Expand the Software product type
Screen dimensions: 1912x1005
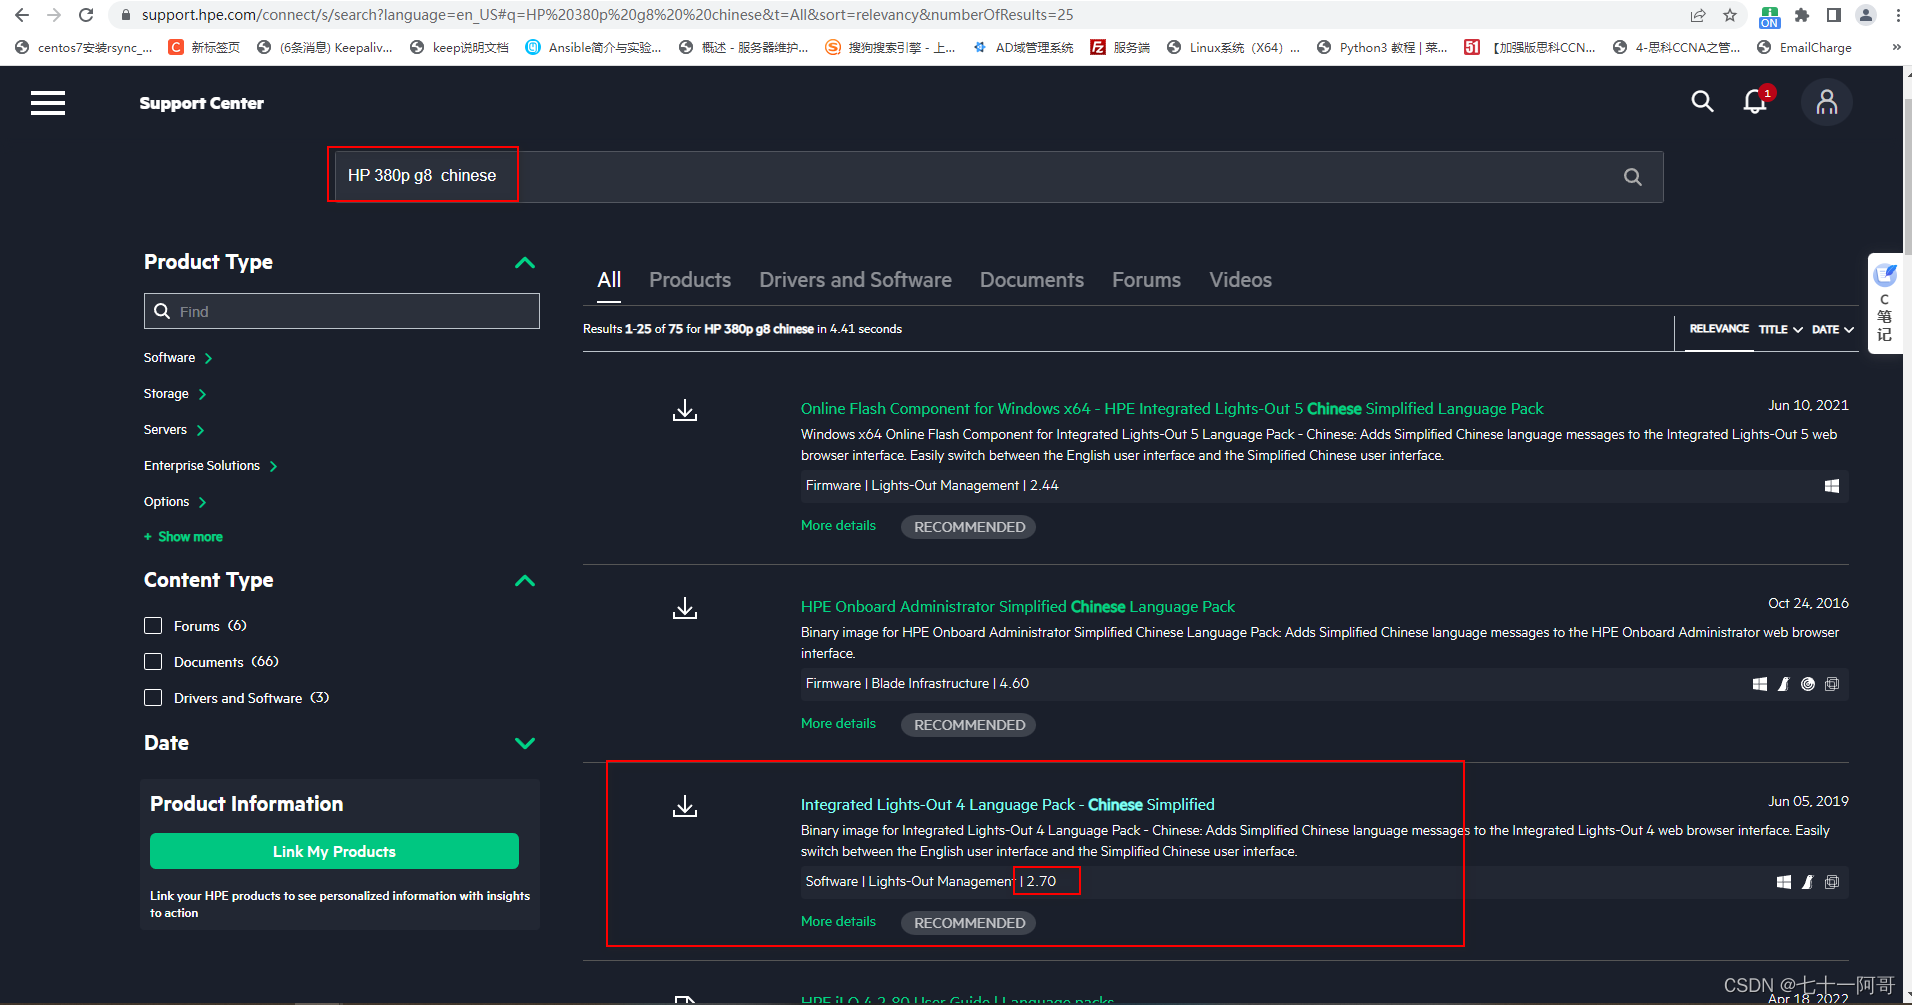[178, 358]
